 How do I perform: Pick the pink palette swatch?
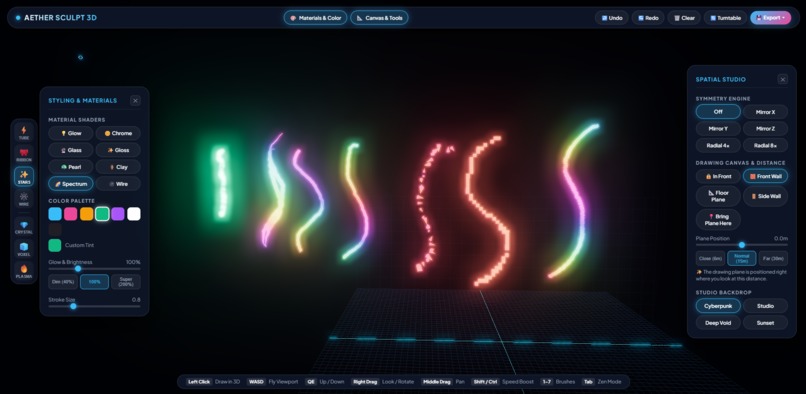tap(71, 214)
